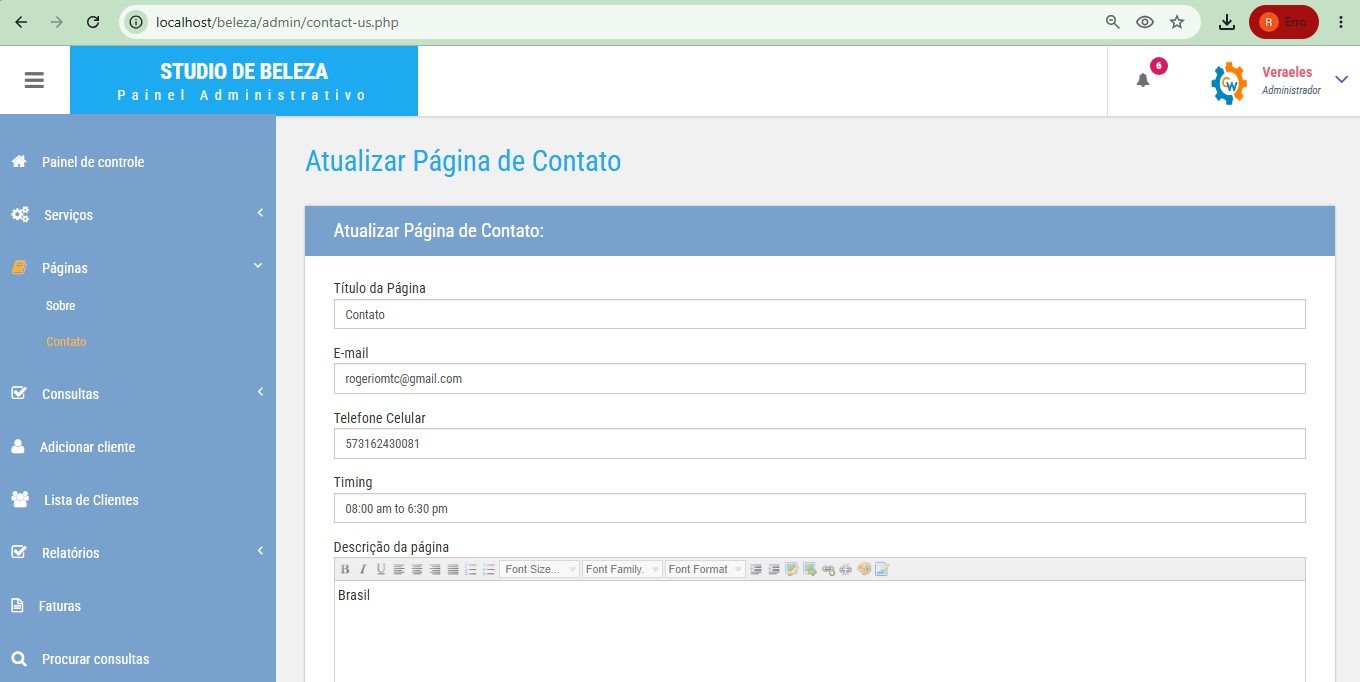Toggle Italic formatting in the editor toolbar
Screen dimensions: 1360x682
[x=363, y=569]
